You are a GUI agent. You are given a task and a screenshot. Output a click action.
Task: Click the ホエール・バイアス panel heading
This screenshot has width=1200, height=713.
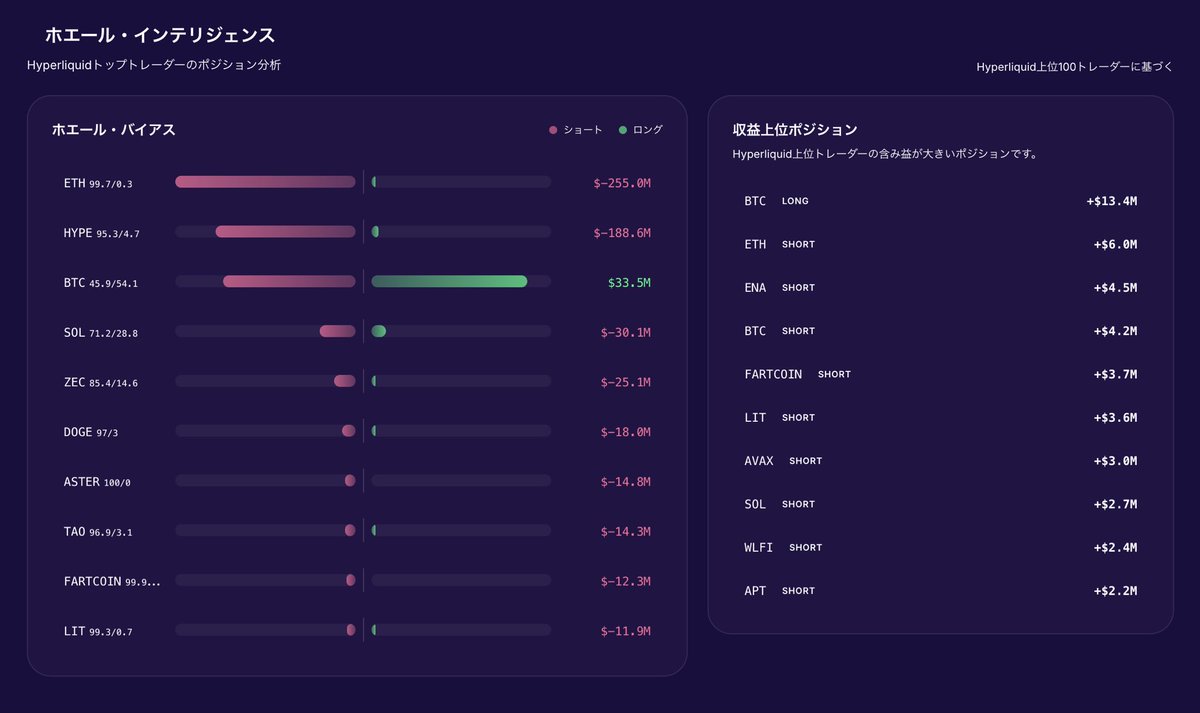click(114, 130)
